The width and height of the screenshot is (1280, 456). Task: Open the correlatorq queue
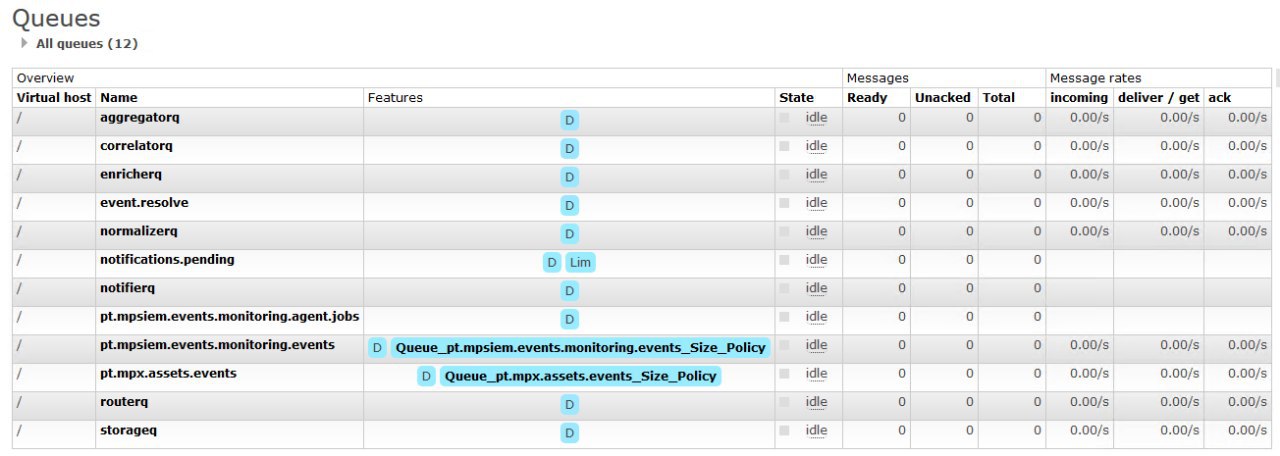[136, 146]
